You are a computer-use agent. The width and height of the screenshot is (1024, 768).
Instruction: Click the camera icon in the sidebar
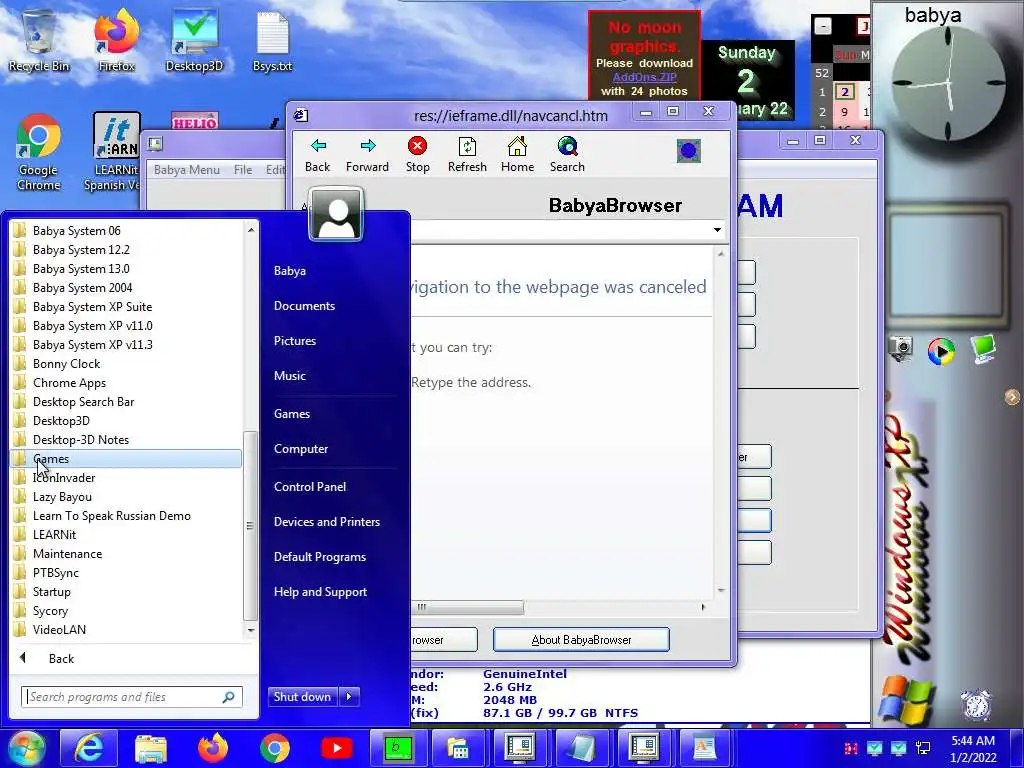pos(901,348)
